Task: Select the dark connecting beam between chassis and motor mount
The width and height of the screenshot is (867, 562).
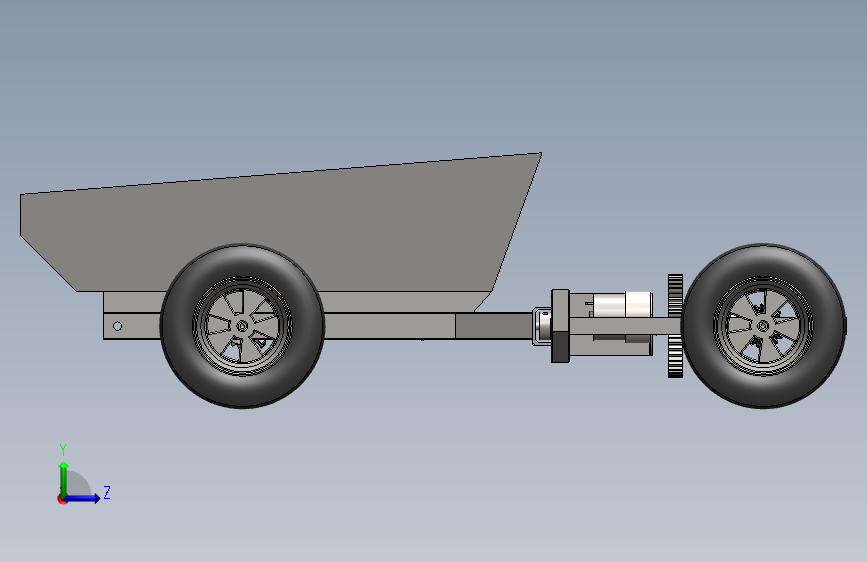Action: click(x=494, y=326)
